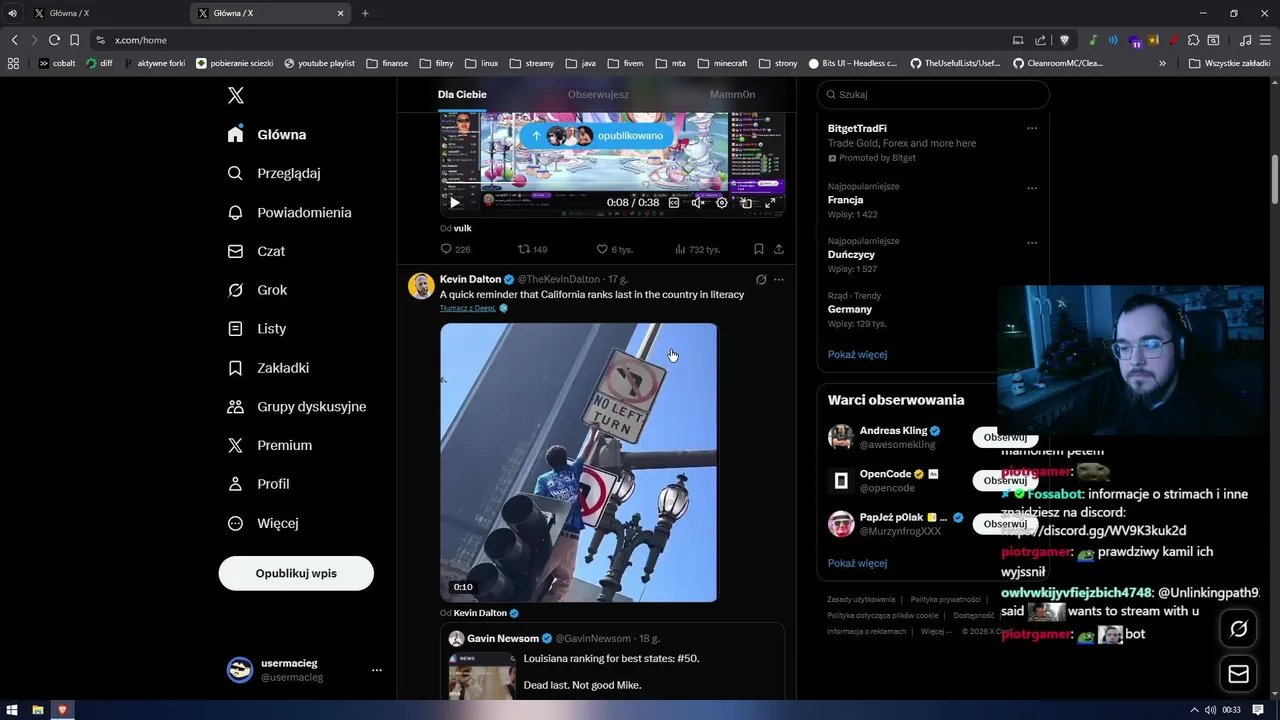Open video settings gear on vulk video
1280x720 pixels.
click(722, 202)
